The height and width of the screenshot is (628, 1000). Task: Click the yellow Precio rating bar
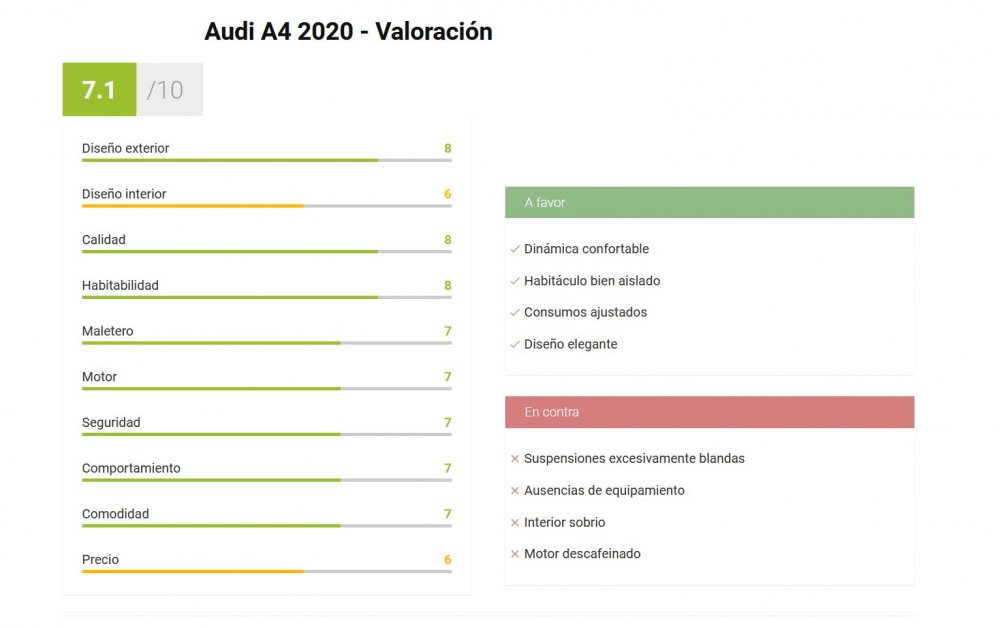pos(266,572)
